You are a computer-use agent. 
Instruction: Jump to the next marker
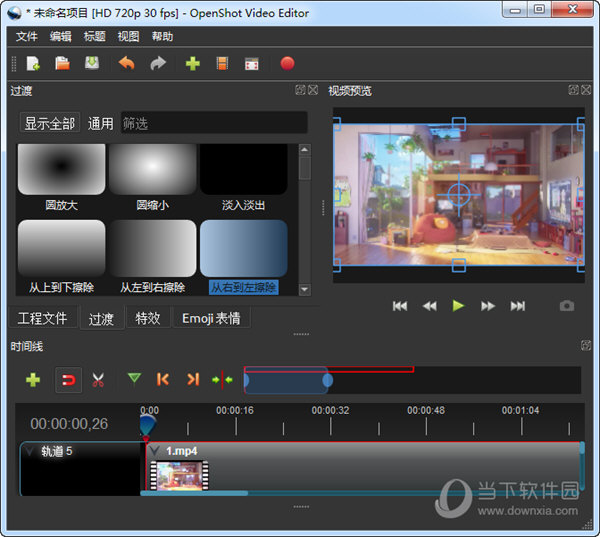point(193,379)
